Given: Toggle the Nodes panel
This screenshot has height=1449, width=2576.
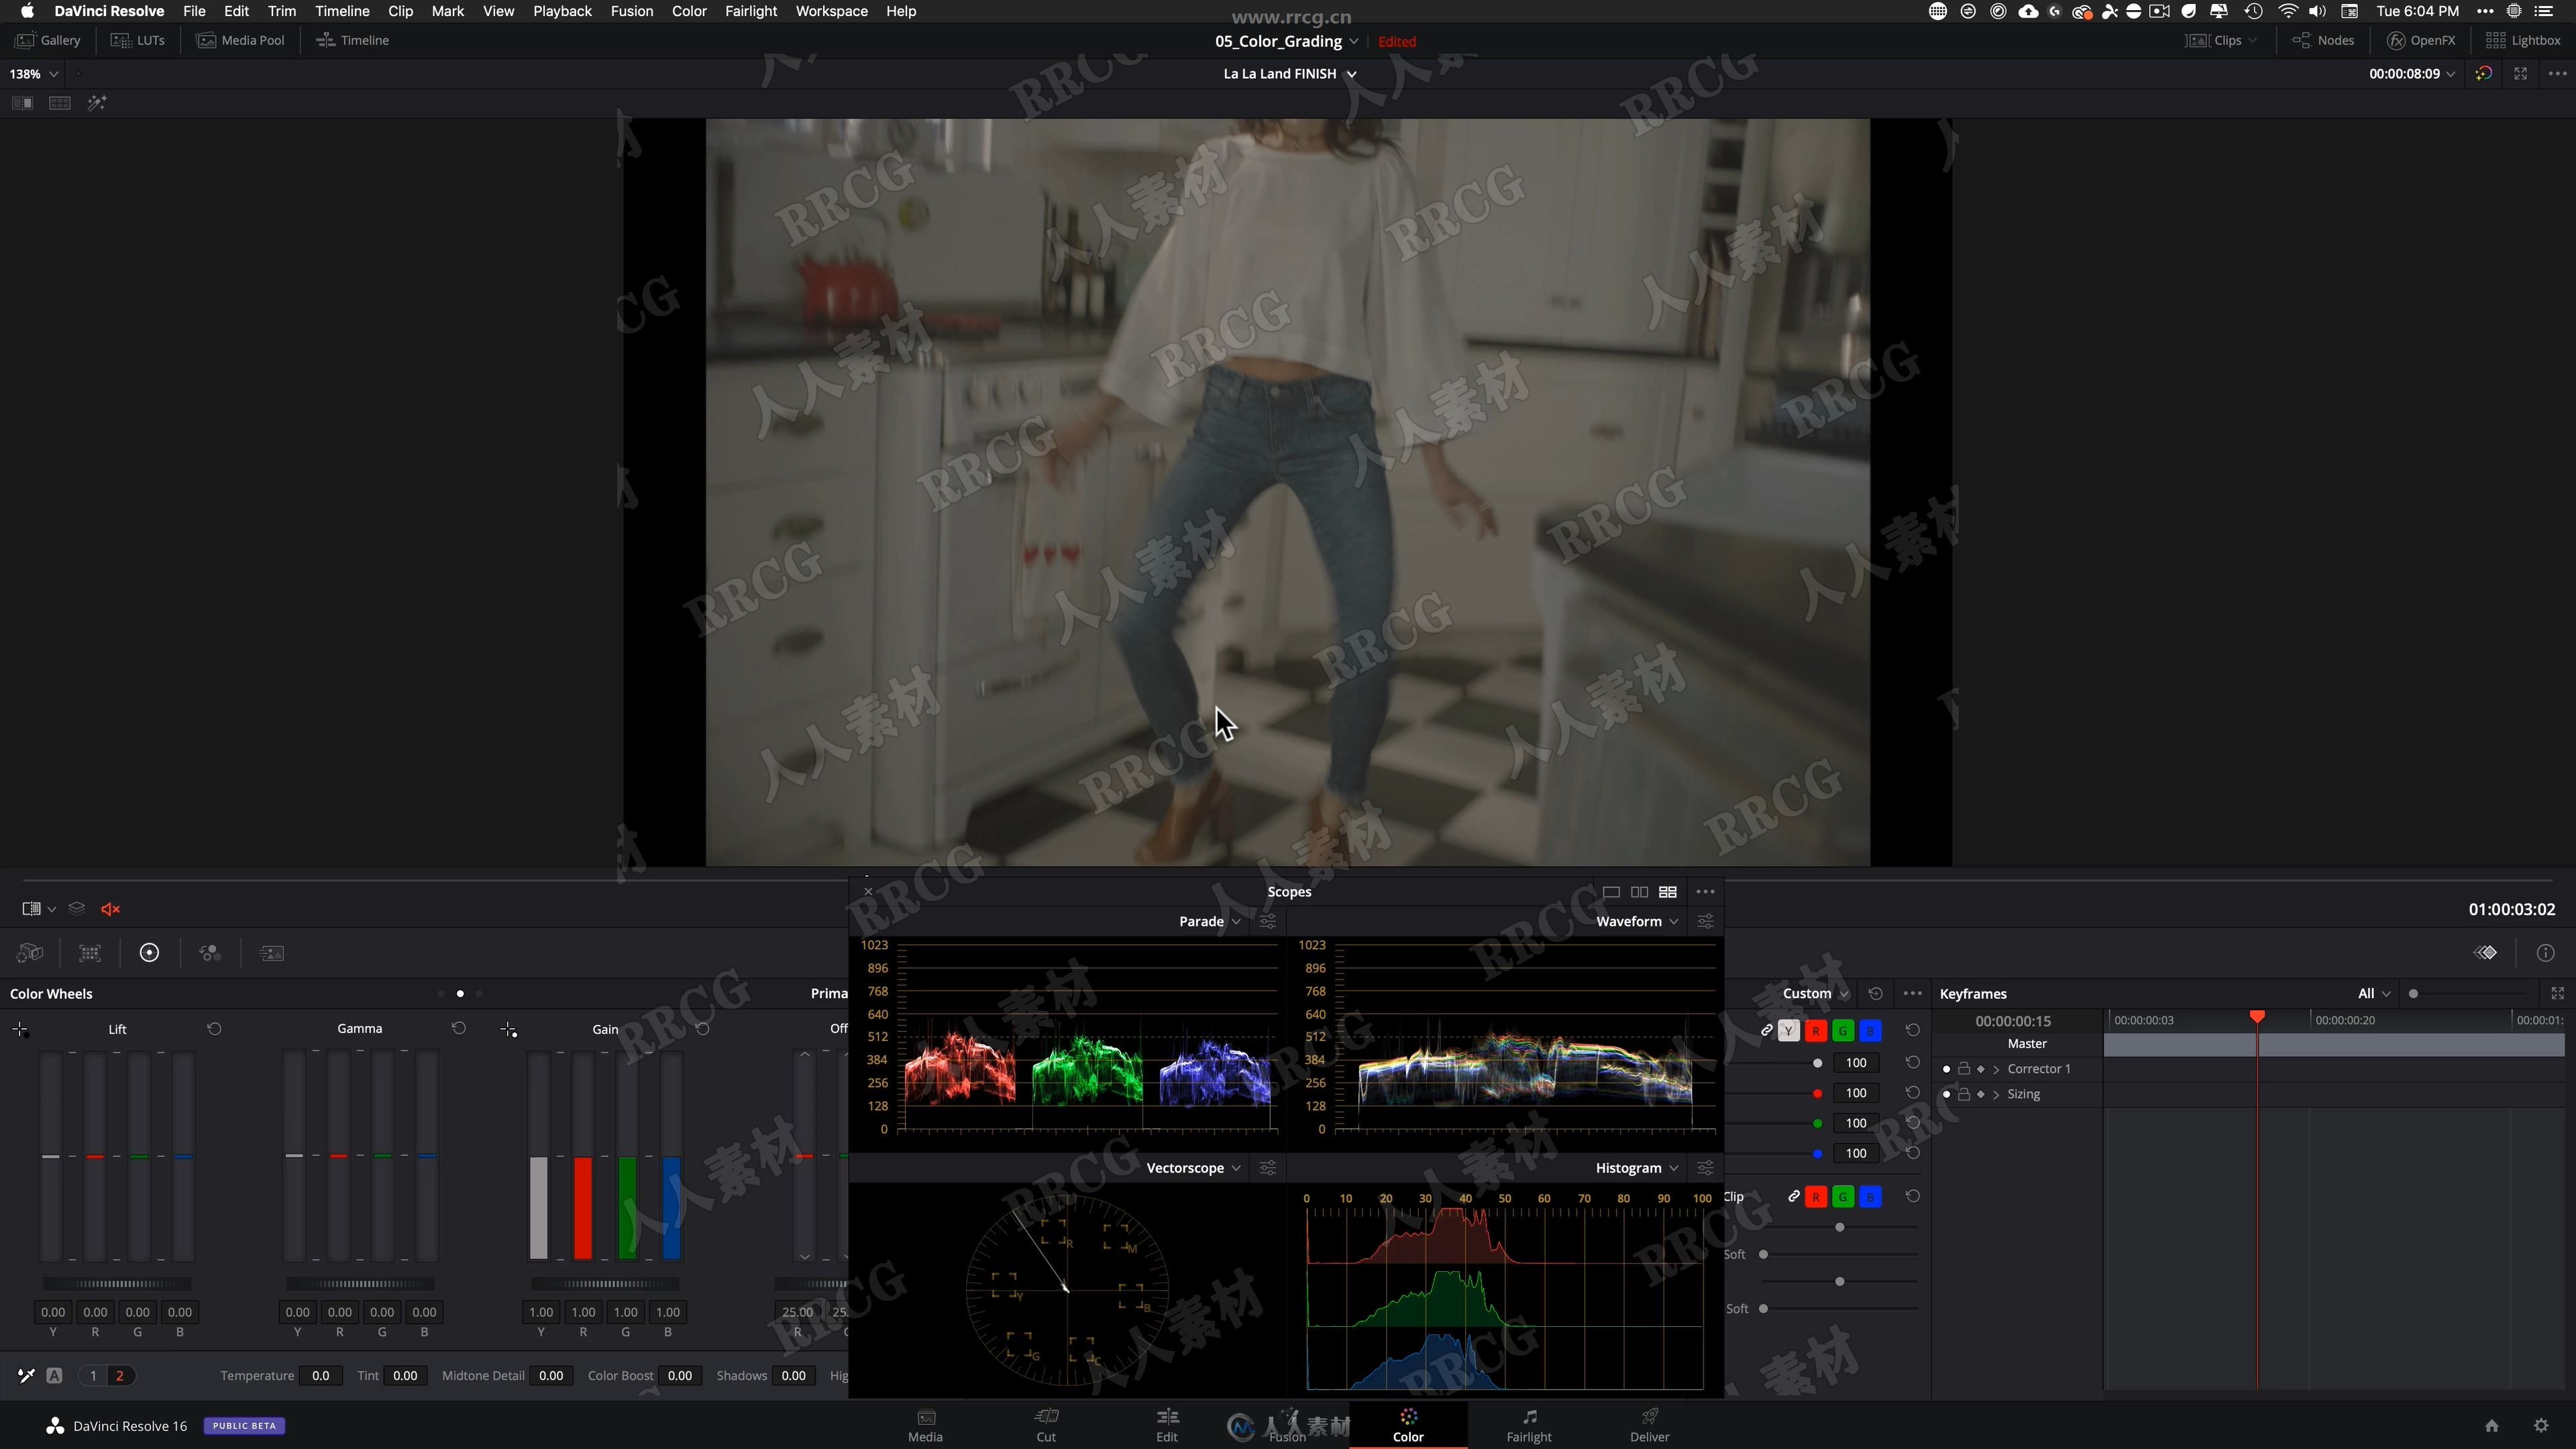Looking at the screenshot, I should pos(2323,40).
